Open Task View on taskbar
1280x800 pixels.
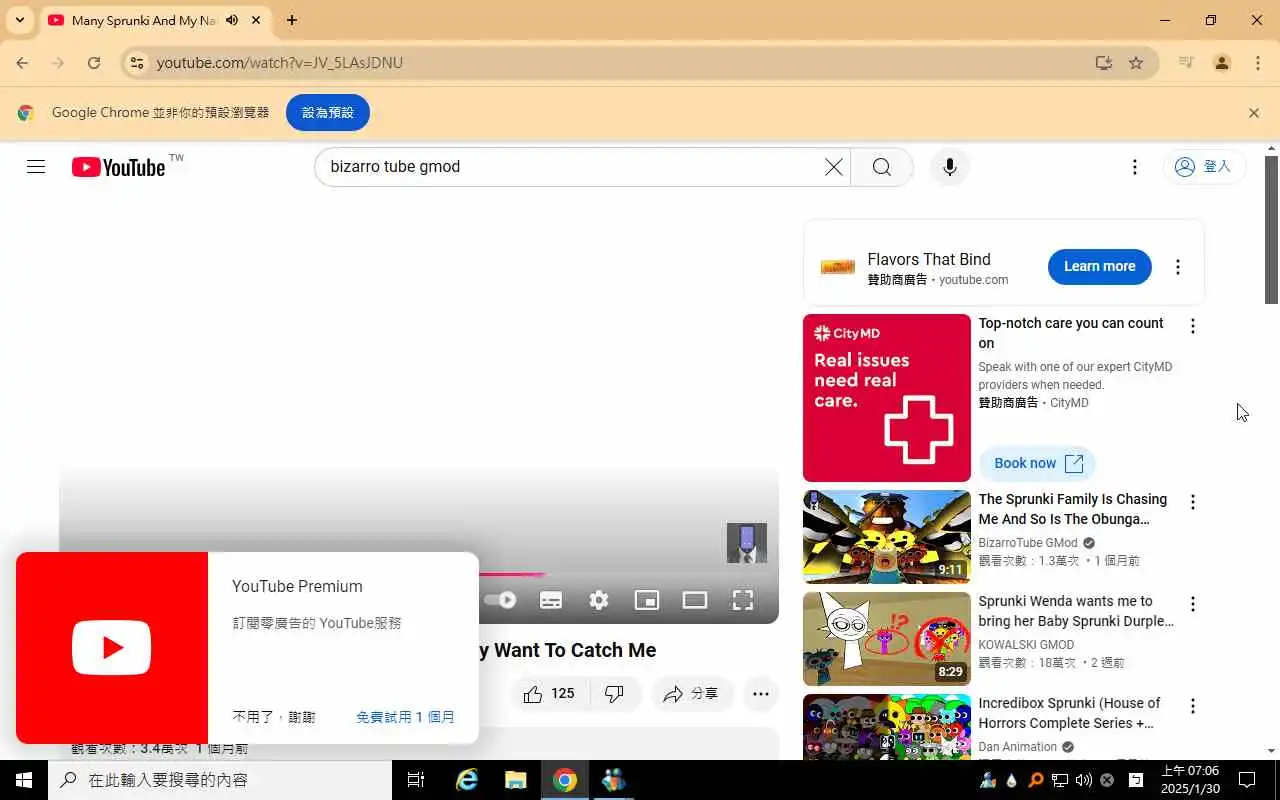click(416, 780)
